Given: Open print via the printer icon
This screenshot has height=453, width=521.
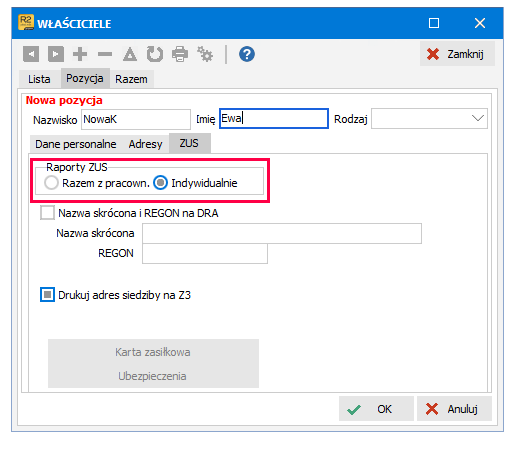Looking at the screenshot, I should (x=180, y=54).
